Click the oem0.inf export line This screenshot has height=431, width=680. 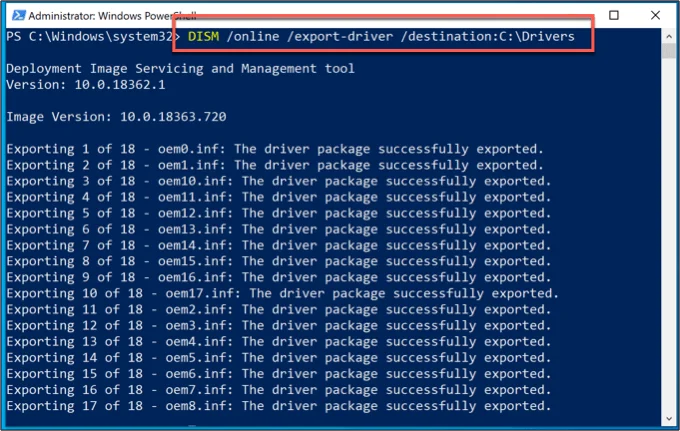click(x=275, y=149)
